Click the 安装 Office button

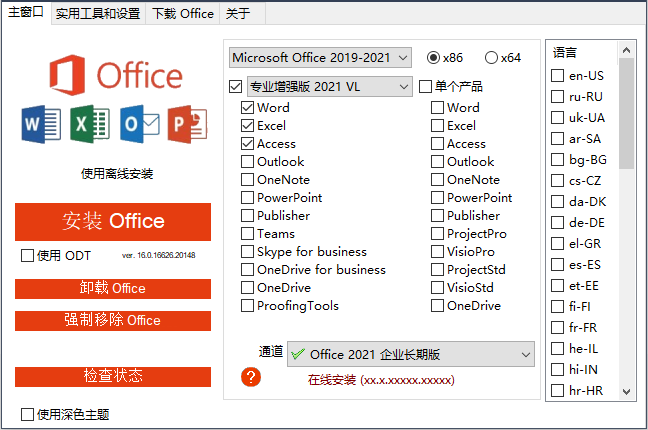pos(113,221)
